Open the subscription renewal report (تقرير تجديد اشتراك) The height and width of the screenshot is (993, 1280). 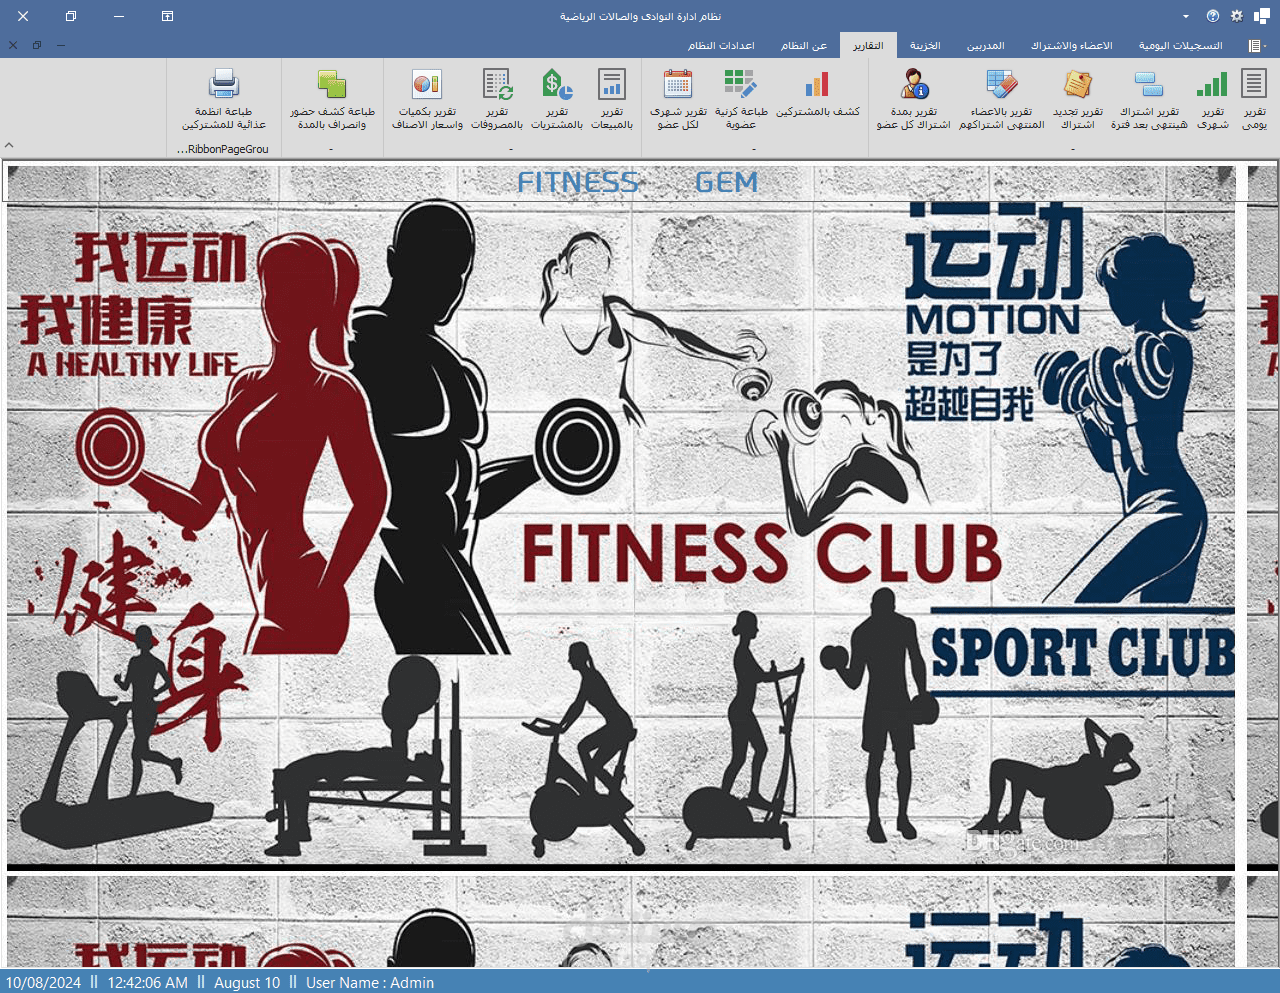click(1077, 98)
